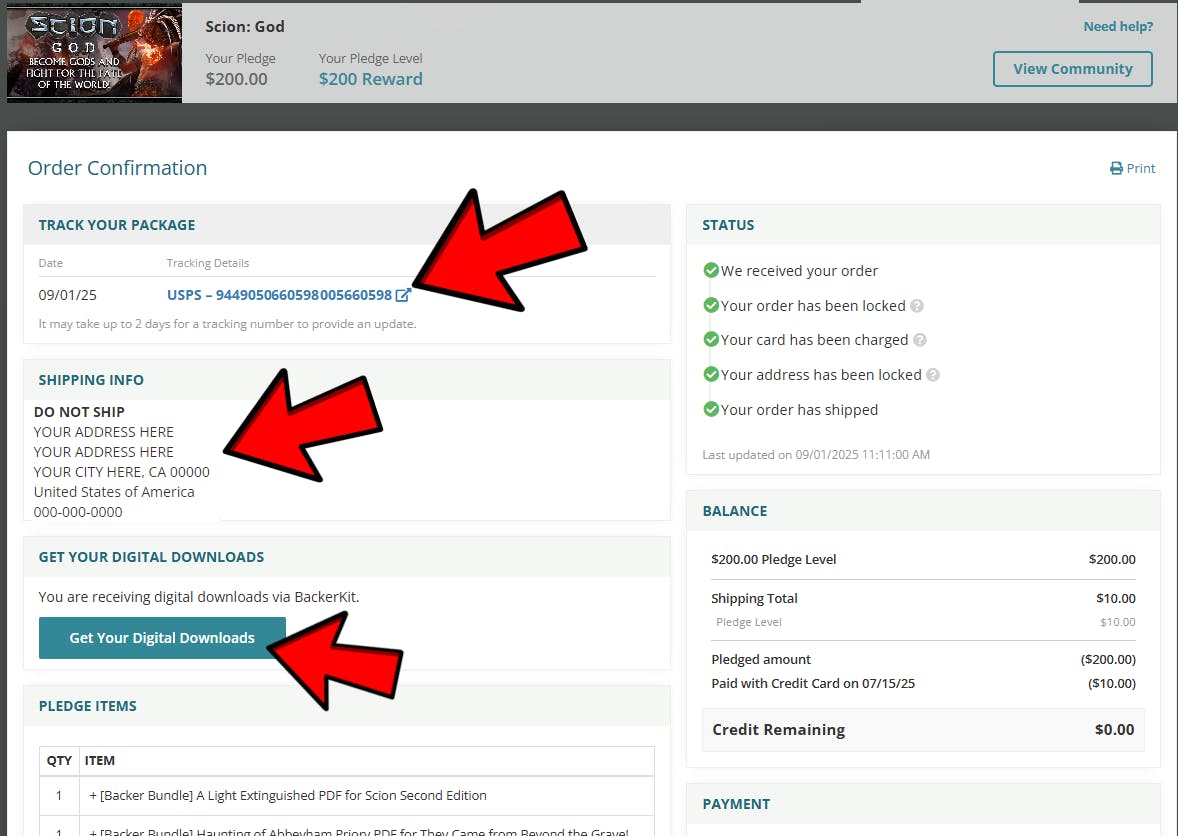Click help icon beside 'Your address has been locked'

933,375
